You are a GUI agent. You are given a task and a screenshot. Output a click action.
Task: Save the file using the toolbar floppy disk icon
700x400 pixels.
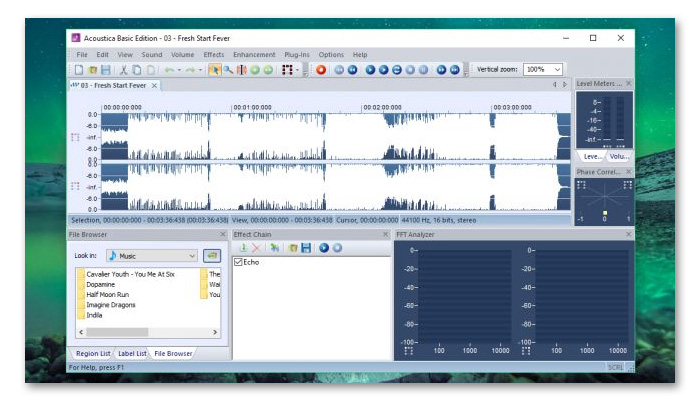coord(105,70)
